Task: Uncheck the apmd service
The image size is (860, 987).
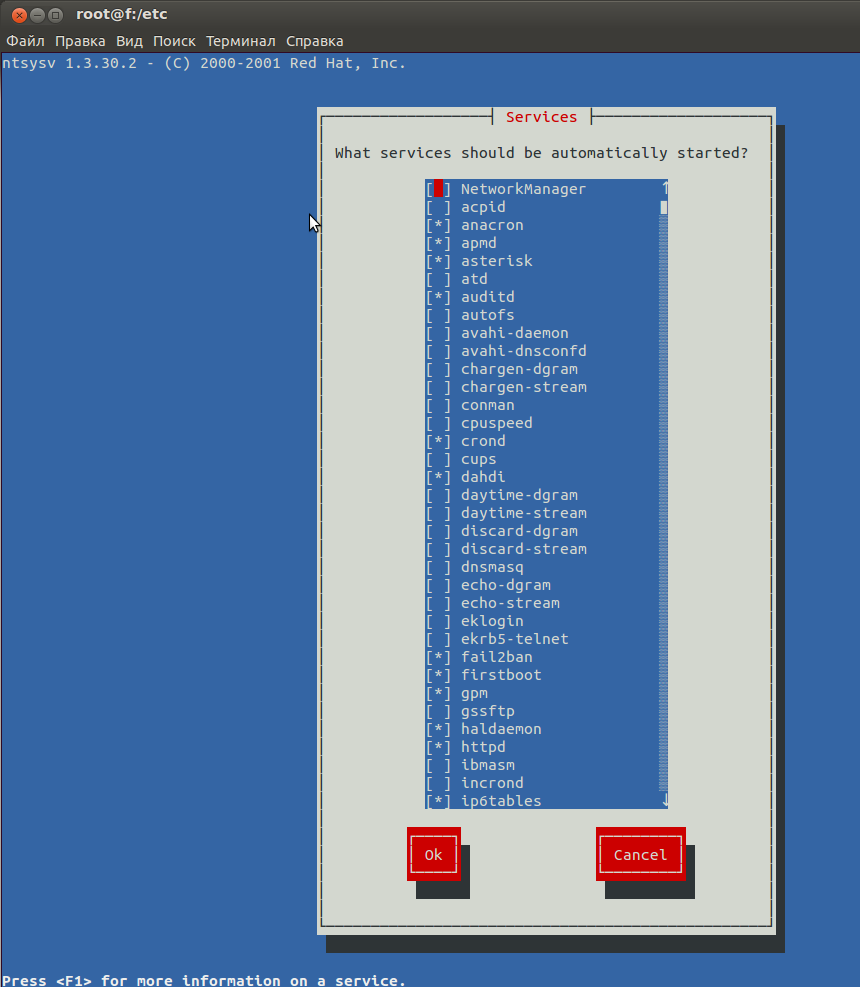Action: [x=439, y=243]
